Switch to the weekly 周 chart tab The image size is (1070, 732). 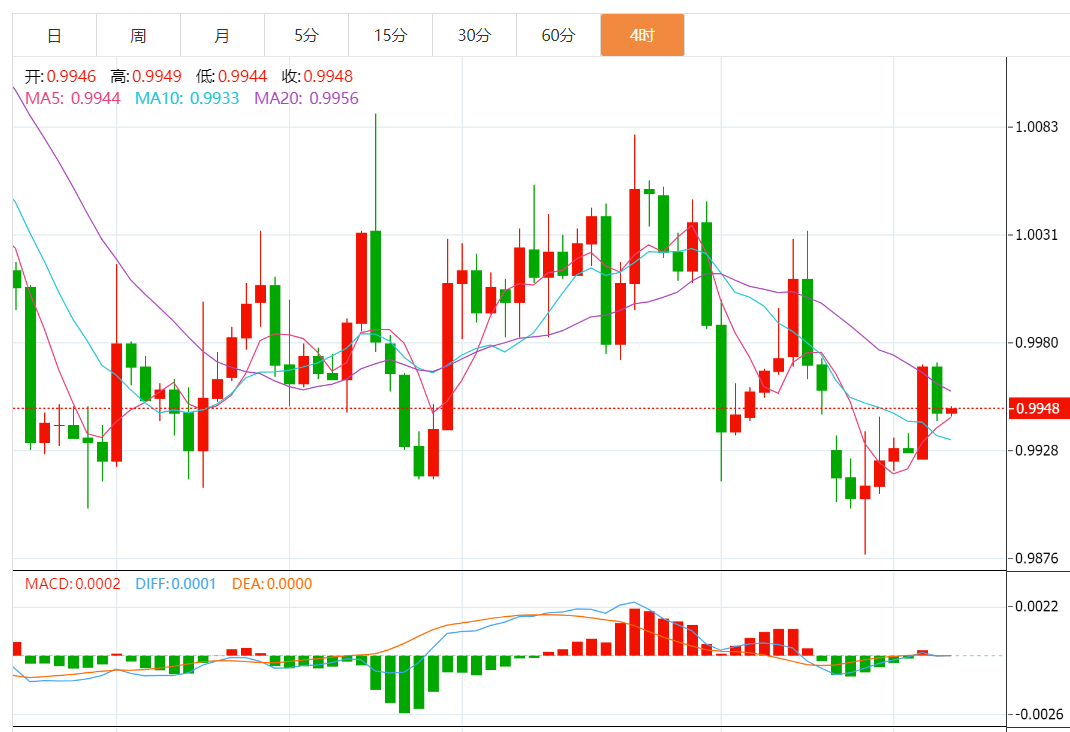pos(139,35)
